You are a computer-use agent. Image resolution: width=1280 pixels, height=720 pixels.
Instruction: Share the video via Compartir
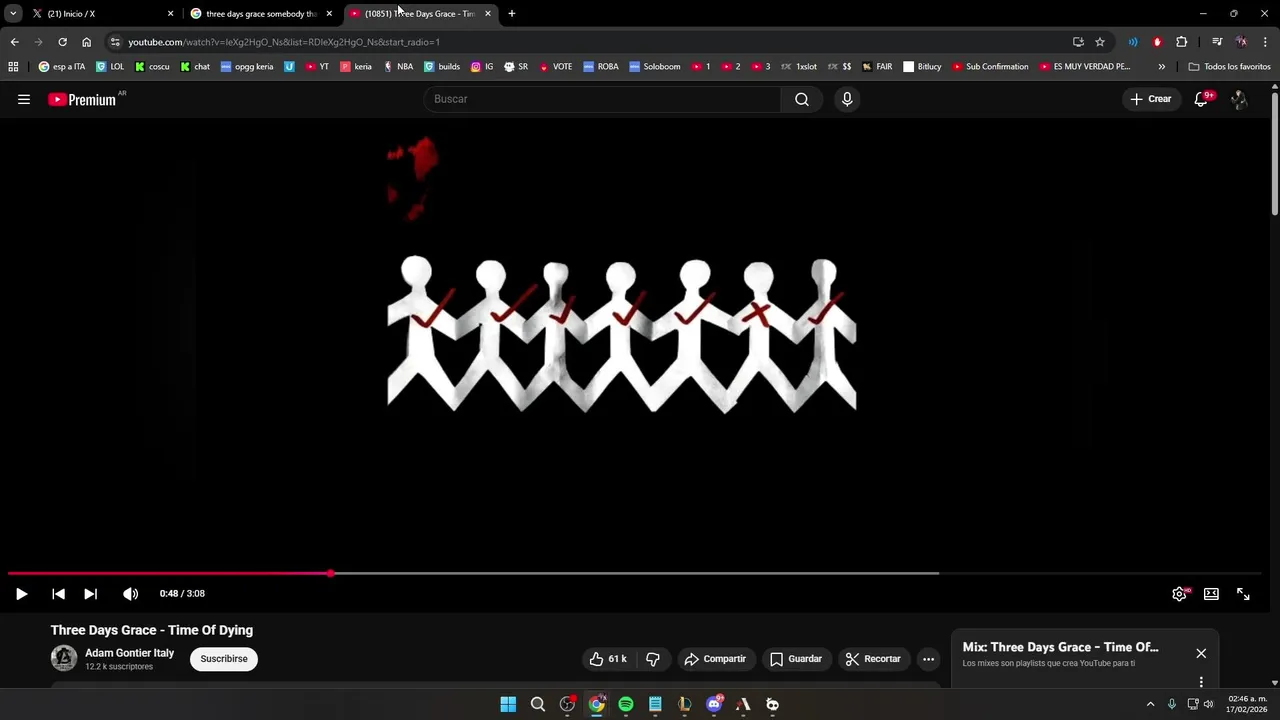click(x=715, y=658)
